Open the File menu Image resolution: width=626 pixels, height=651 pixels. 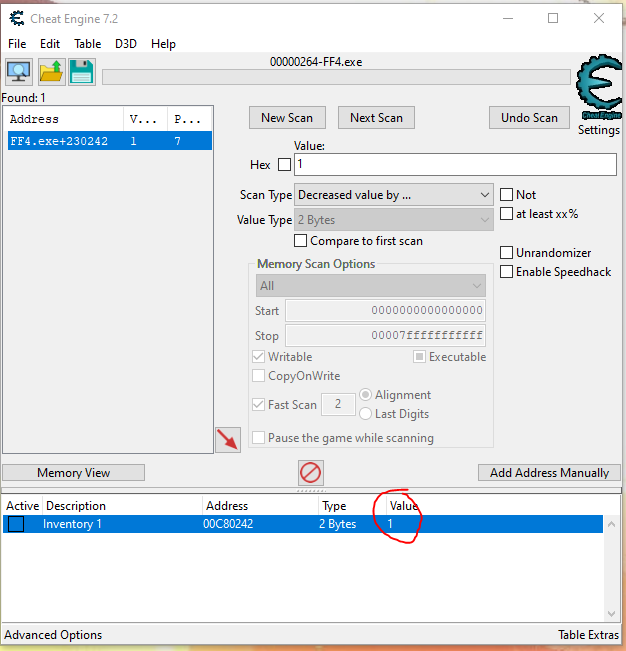(17, 44)
